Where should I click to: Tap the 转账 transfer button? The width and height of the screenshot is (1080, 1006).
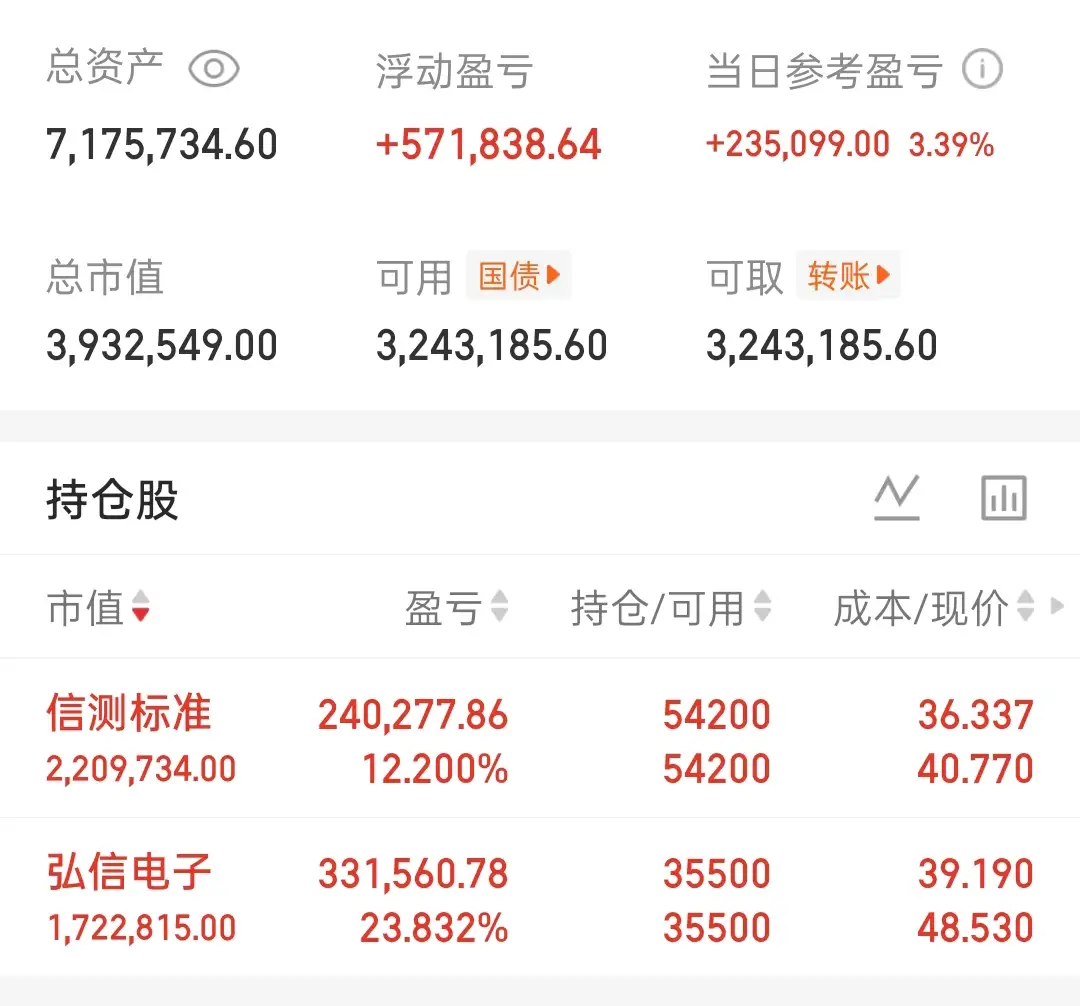click(x=849, y=275)
